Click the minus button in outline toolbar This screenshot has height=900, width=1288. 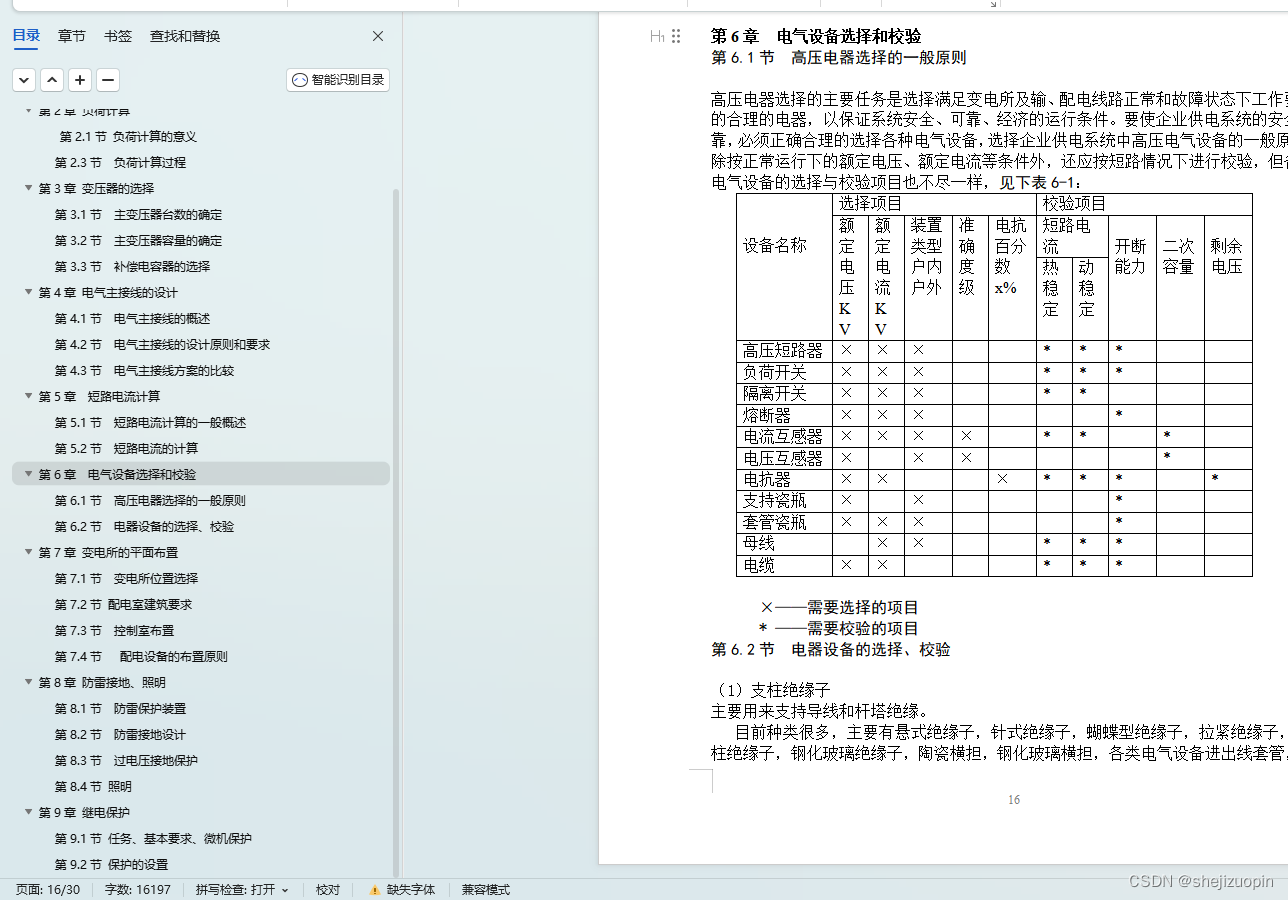(108, 80)
